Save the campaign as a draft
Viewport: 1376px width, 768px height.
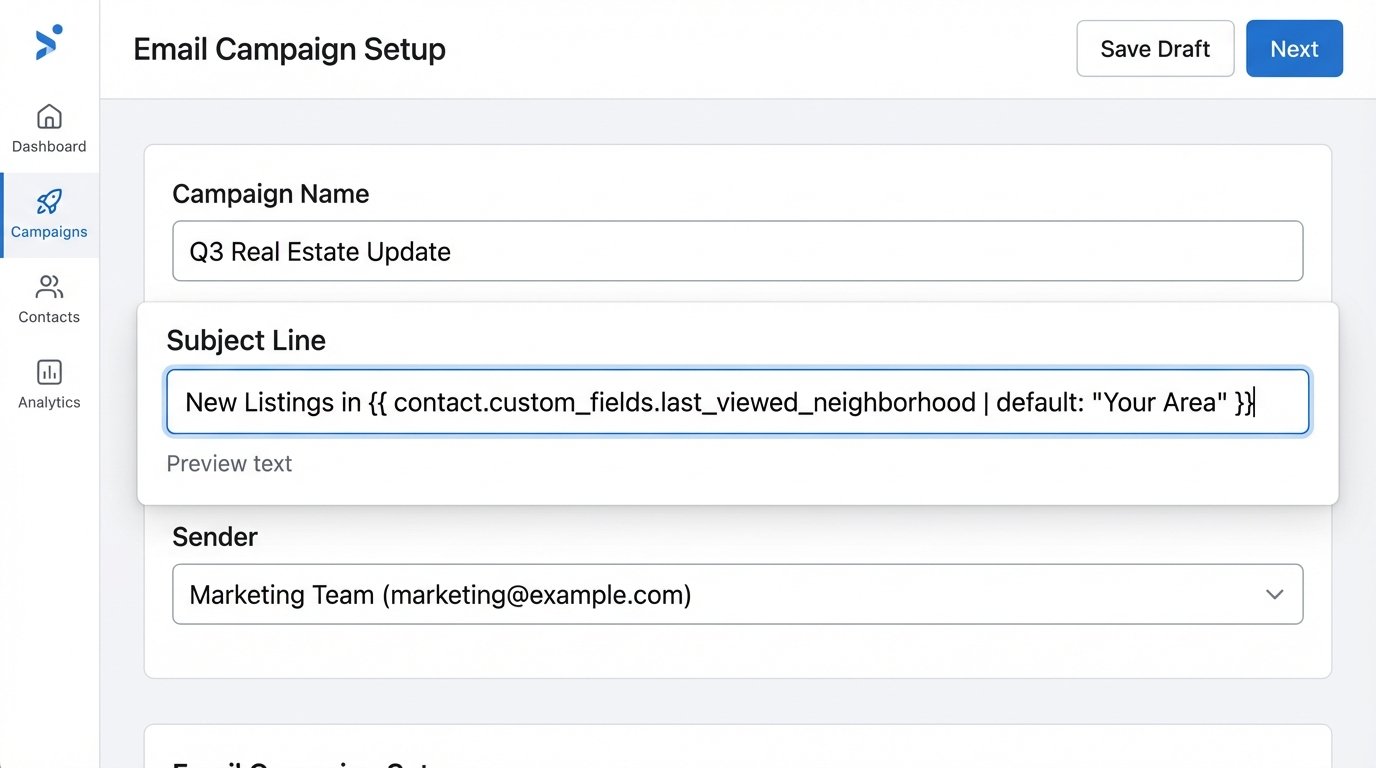[1155, 48]
